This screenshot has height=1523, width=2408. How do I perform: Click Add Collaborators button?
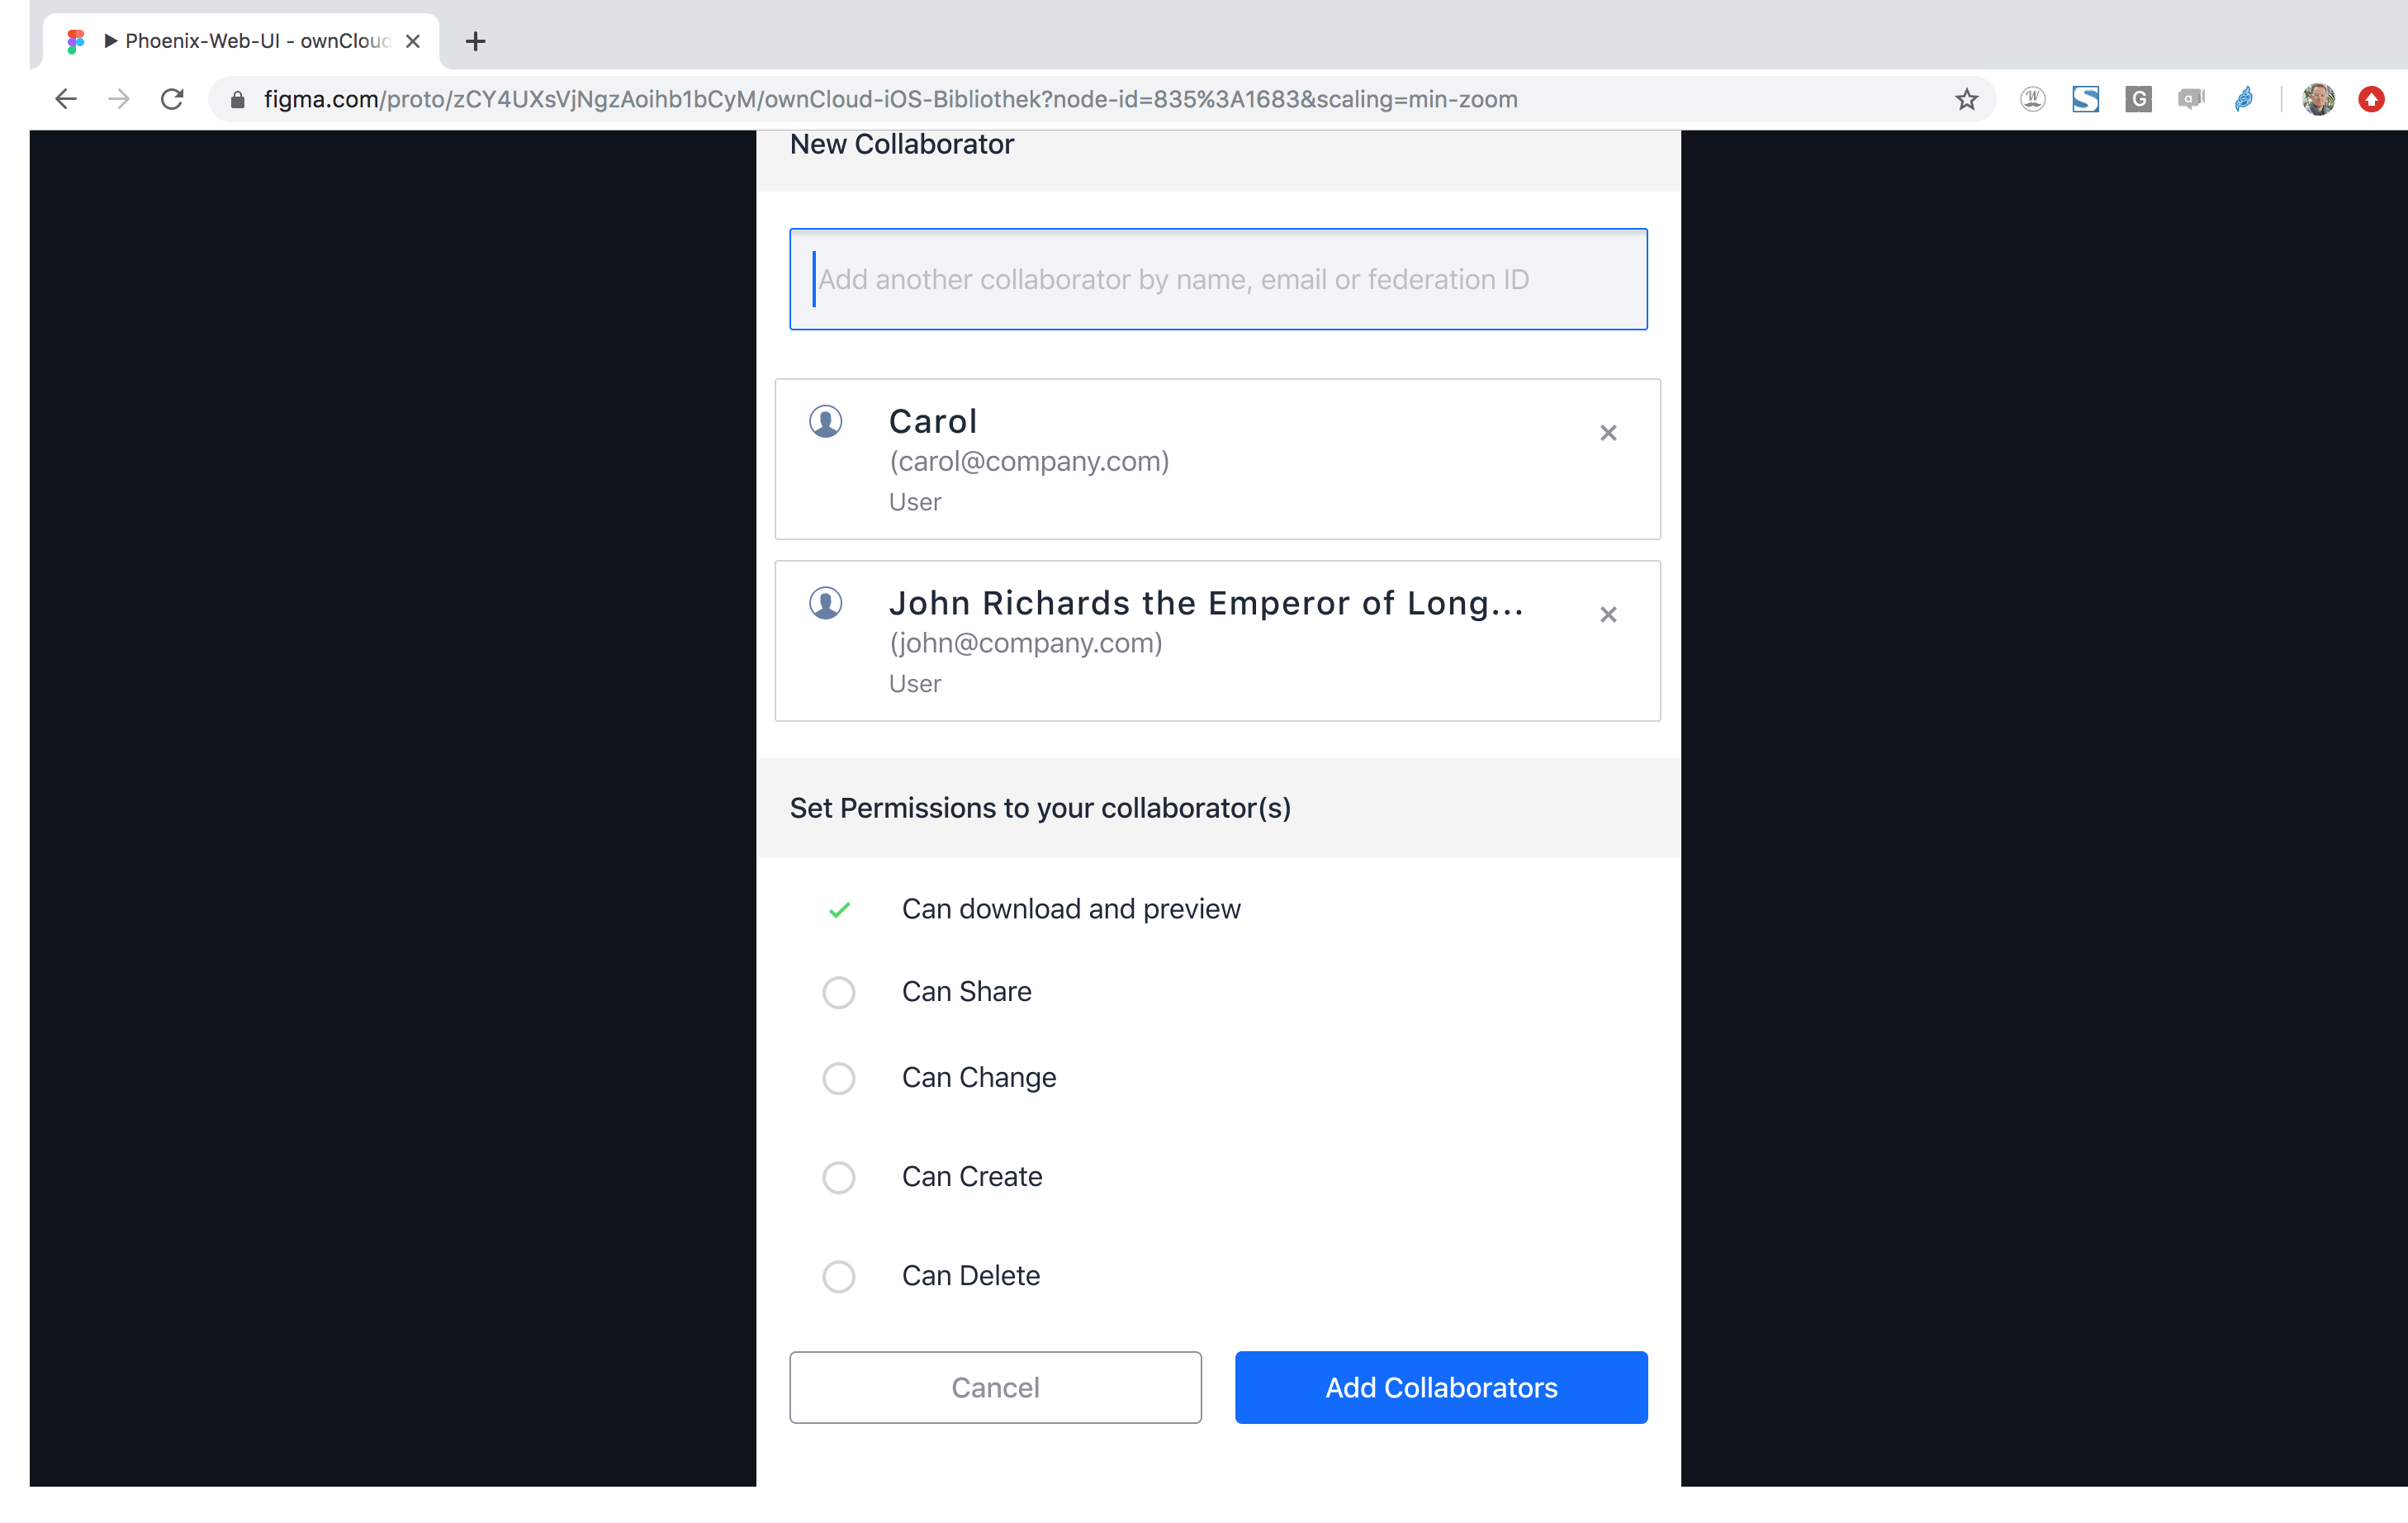click(x=1440, y=1387)
